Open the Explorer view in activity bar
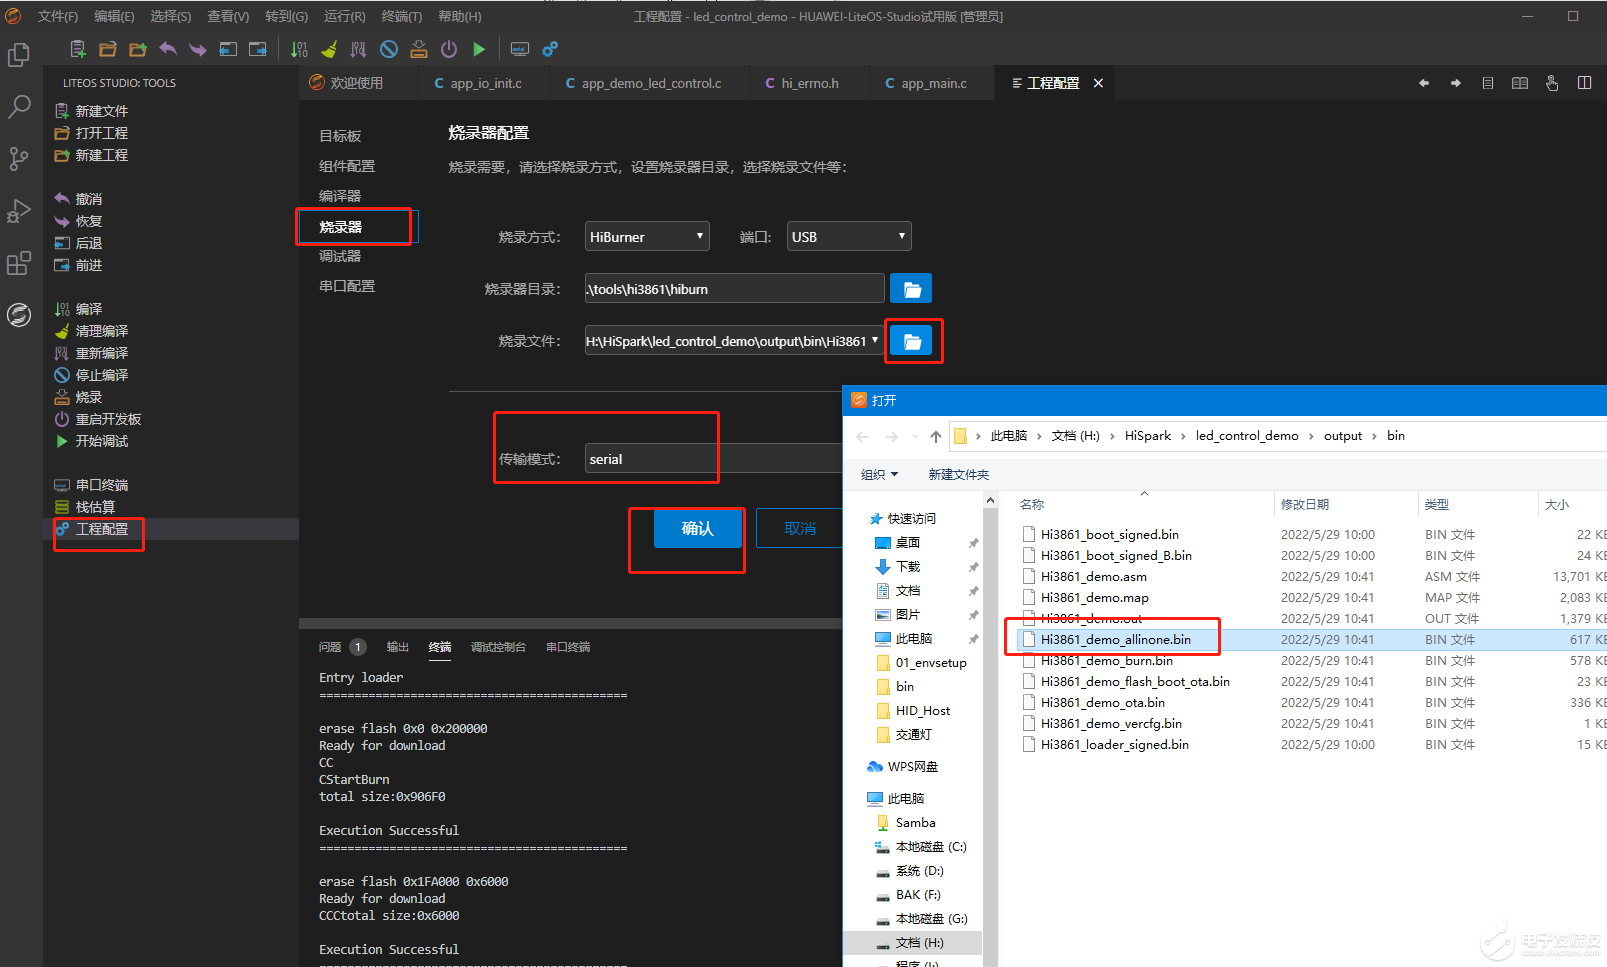 pyautogui.click(x=19, y=55)
